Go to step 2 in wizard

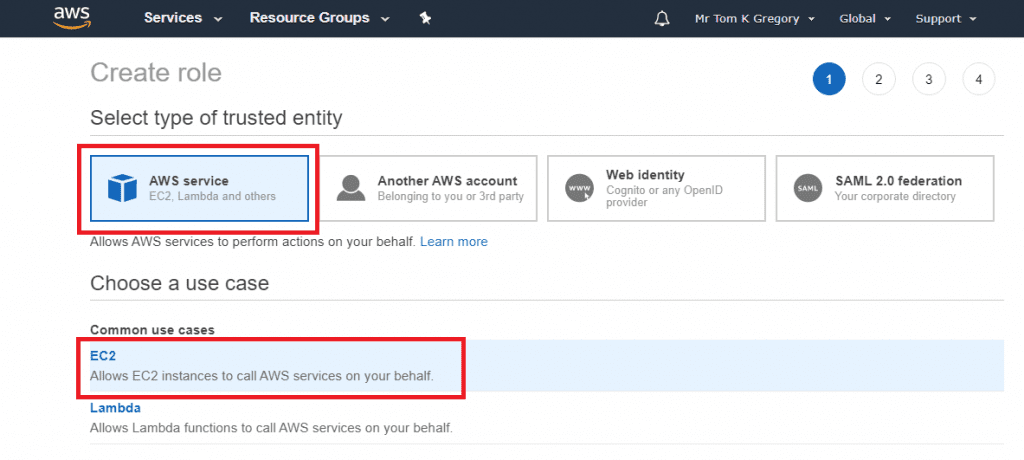pyautogui.click(x=878, y=79)
